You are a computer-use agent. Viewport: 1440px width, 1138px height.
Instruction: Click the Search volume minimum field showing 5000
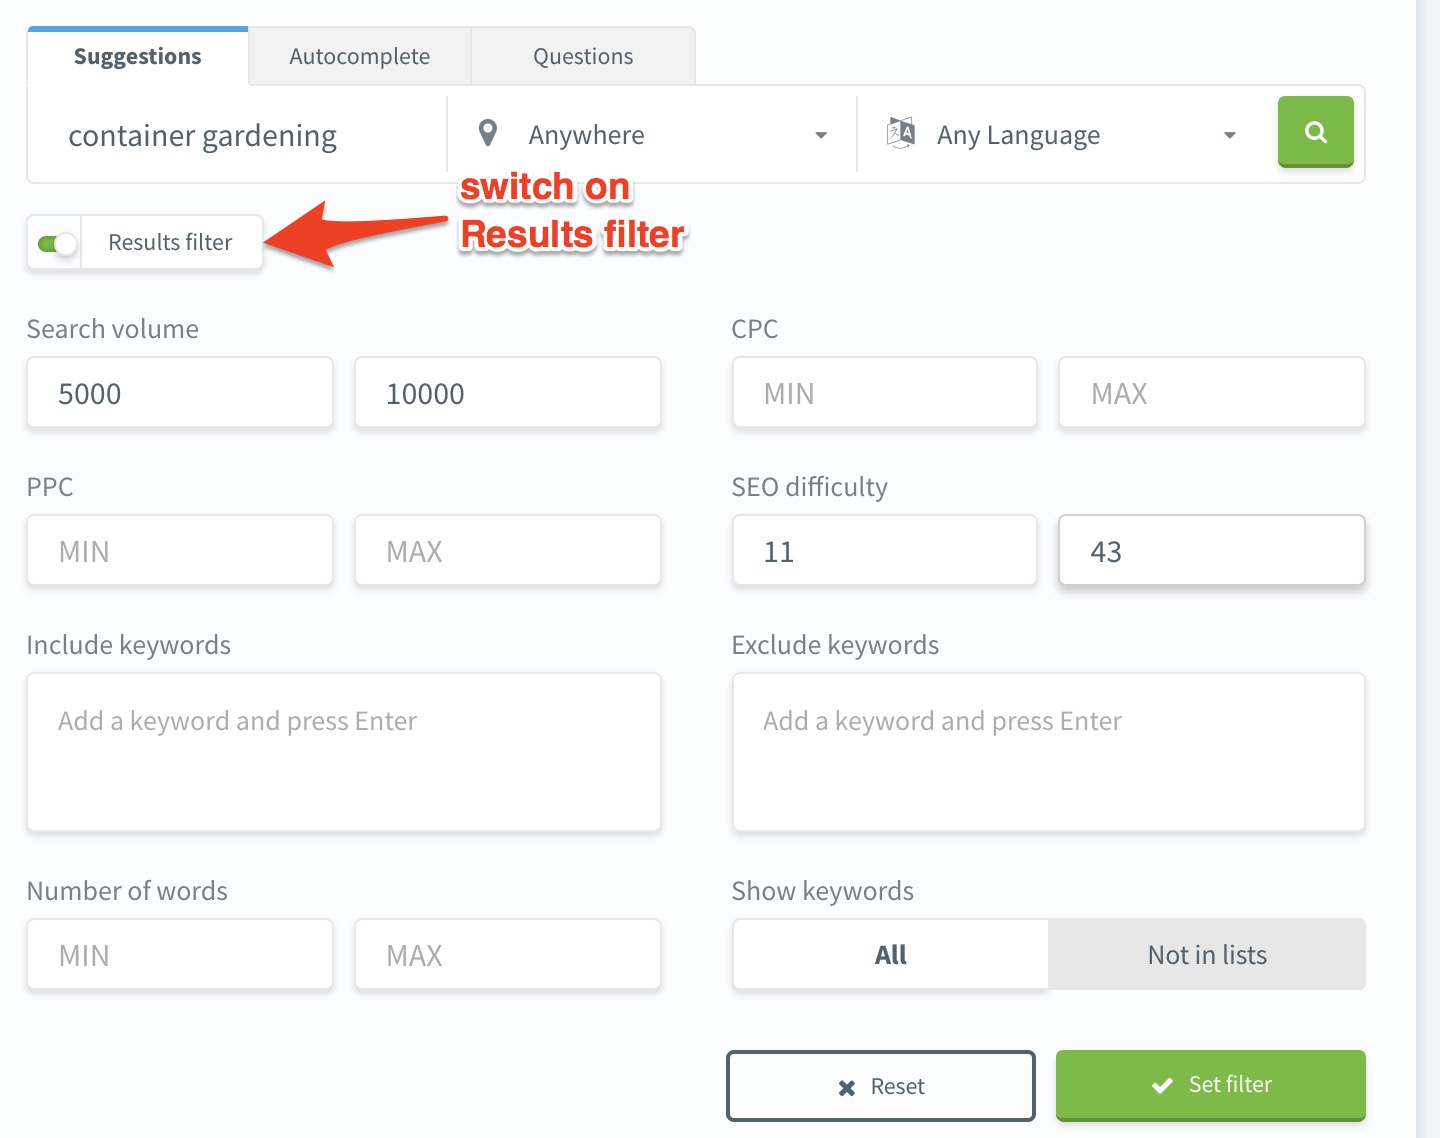coord(180,392)
